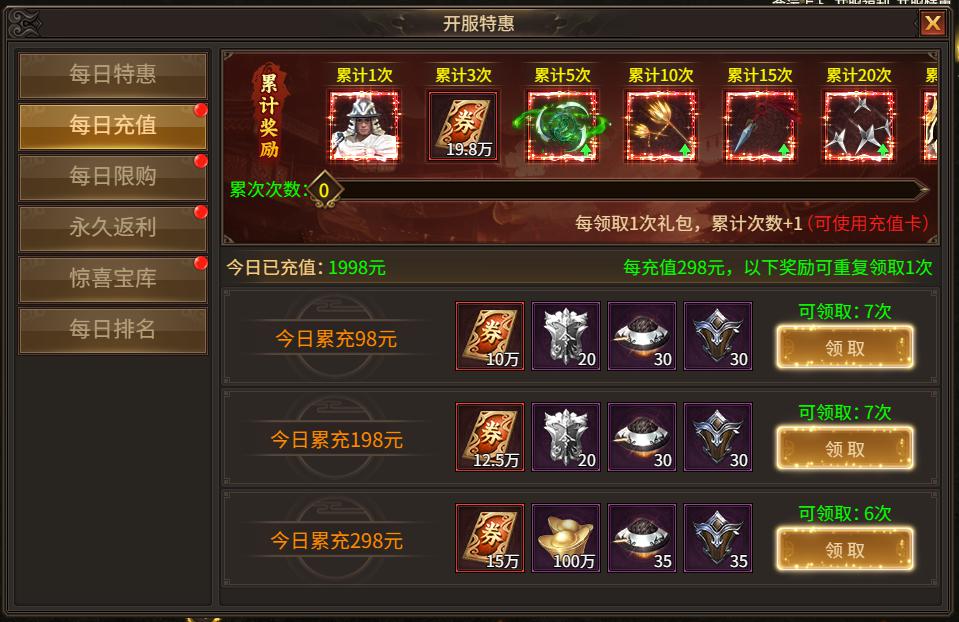Select the golden trident 累计10次 reward
The image size is (959, 622).
661,126
